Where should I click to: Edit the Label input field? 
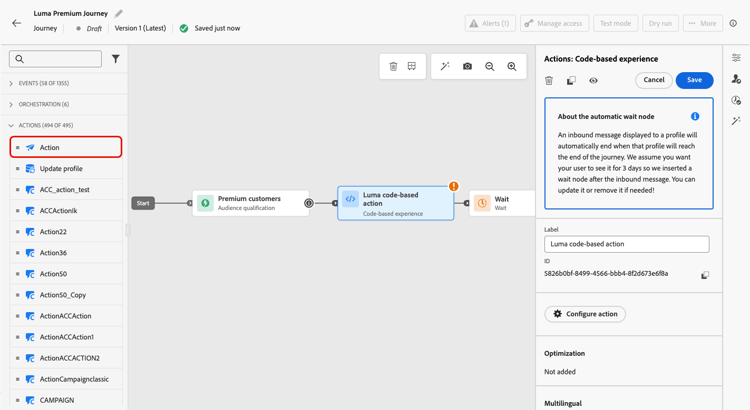[627, 244]
